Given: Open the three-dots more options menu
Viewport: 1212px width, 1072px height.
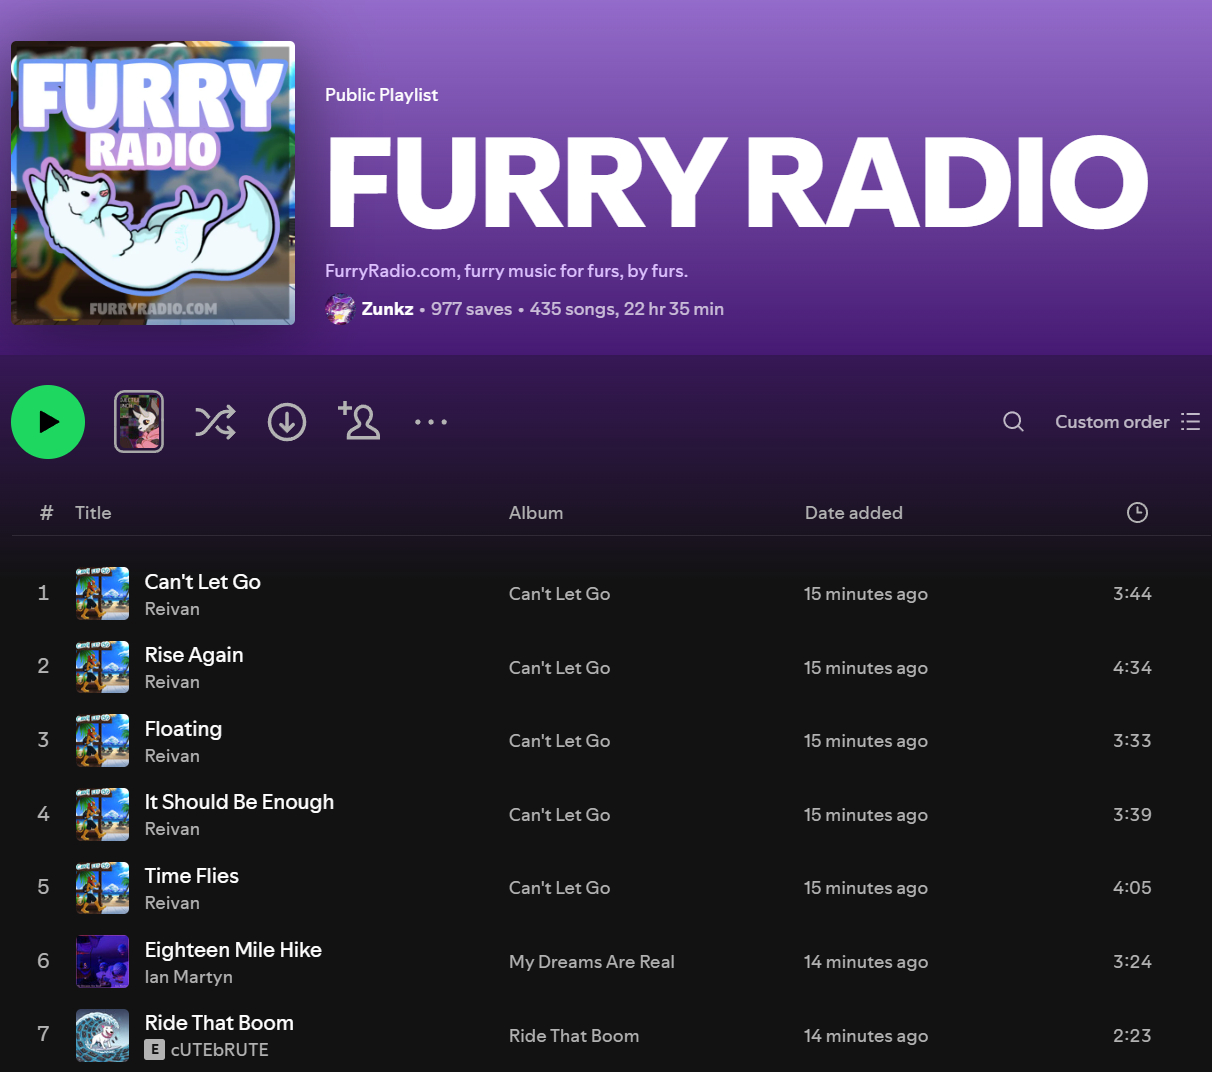Looking at the screenshot, I should pos(431,422).
